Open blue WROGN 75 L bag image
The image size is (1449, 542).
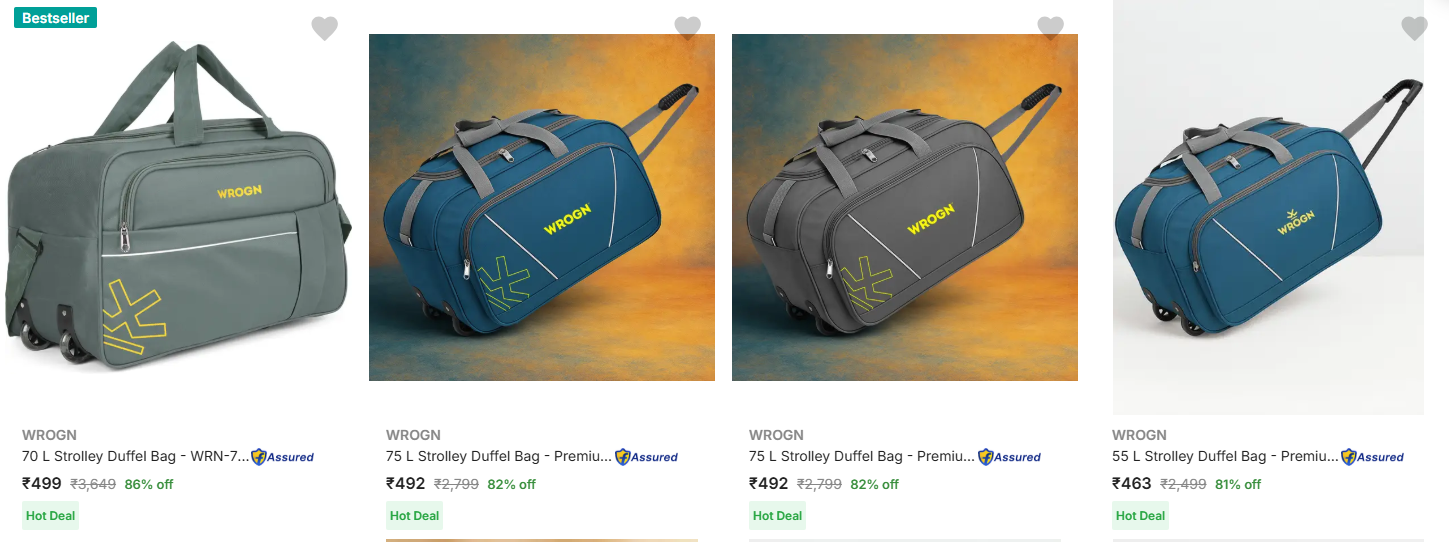tap(542, 207)
